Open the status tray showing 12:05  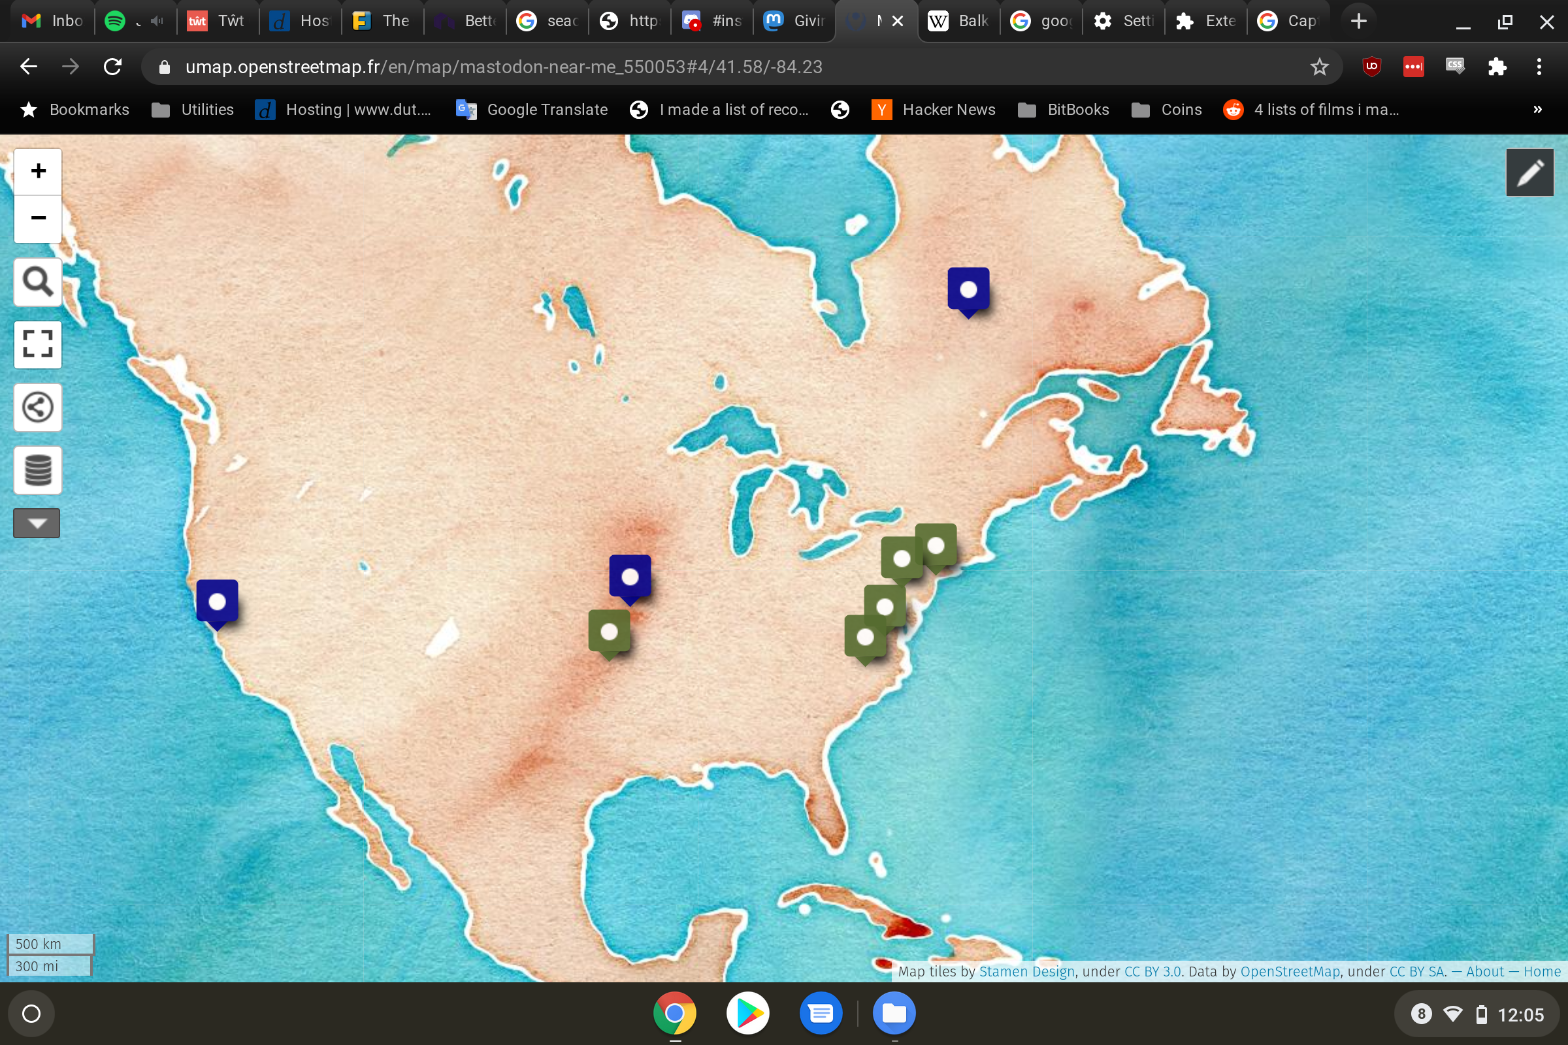coord(1476,1014)
